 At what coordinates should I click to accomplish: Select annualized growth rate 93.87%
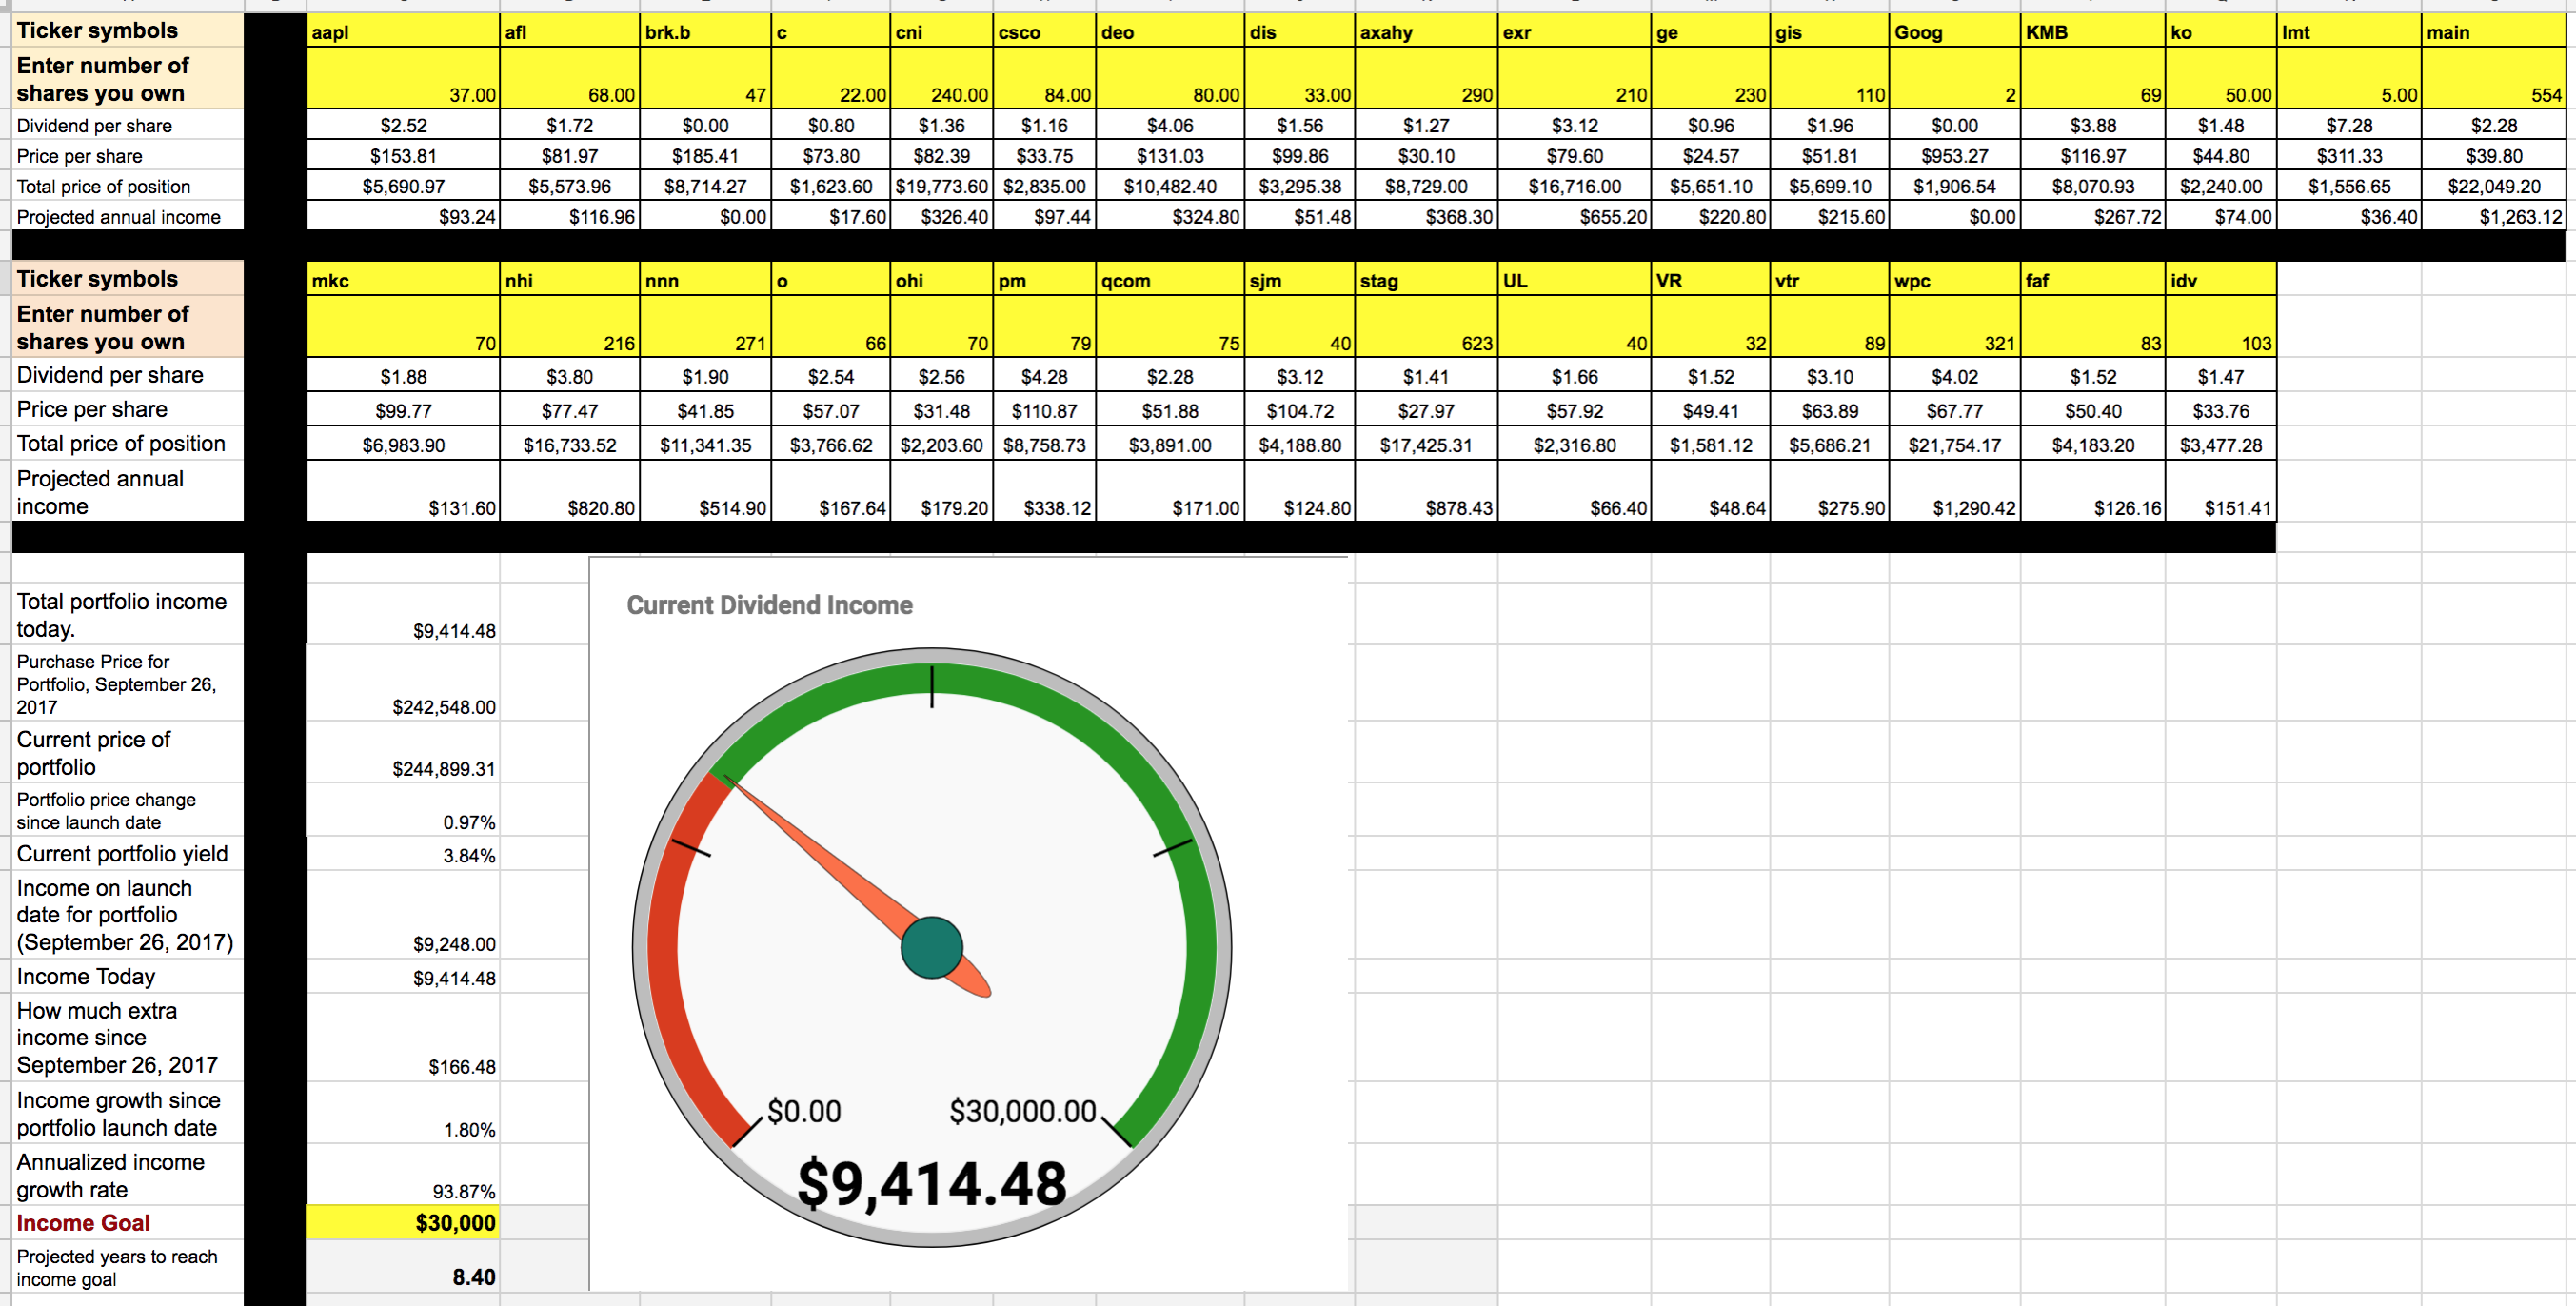click(x=402, y=1175)
